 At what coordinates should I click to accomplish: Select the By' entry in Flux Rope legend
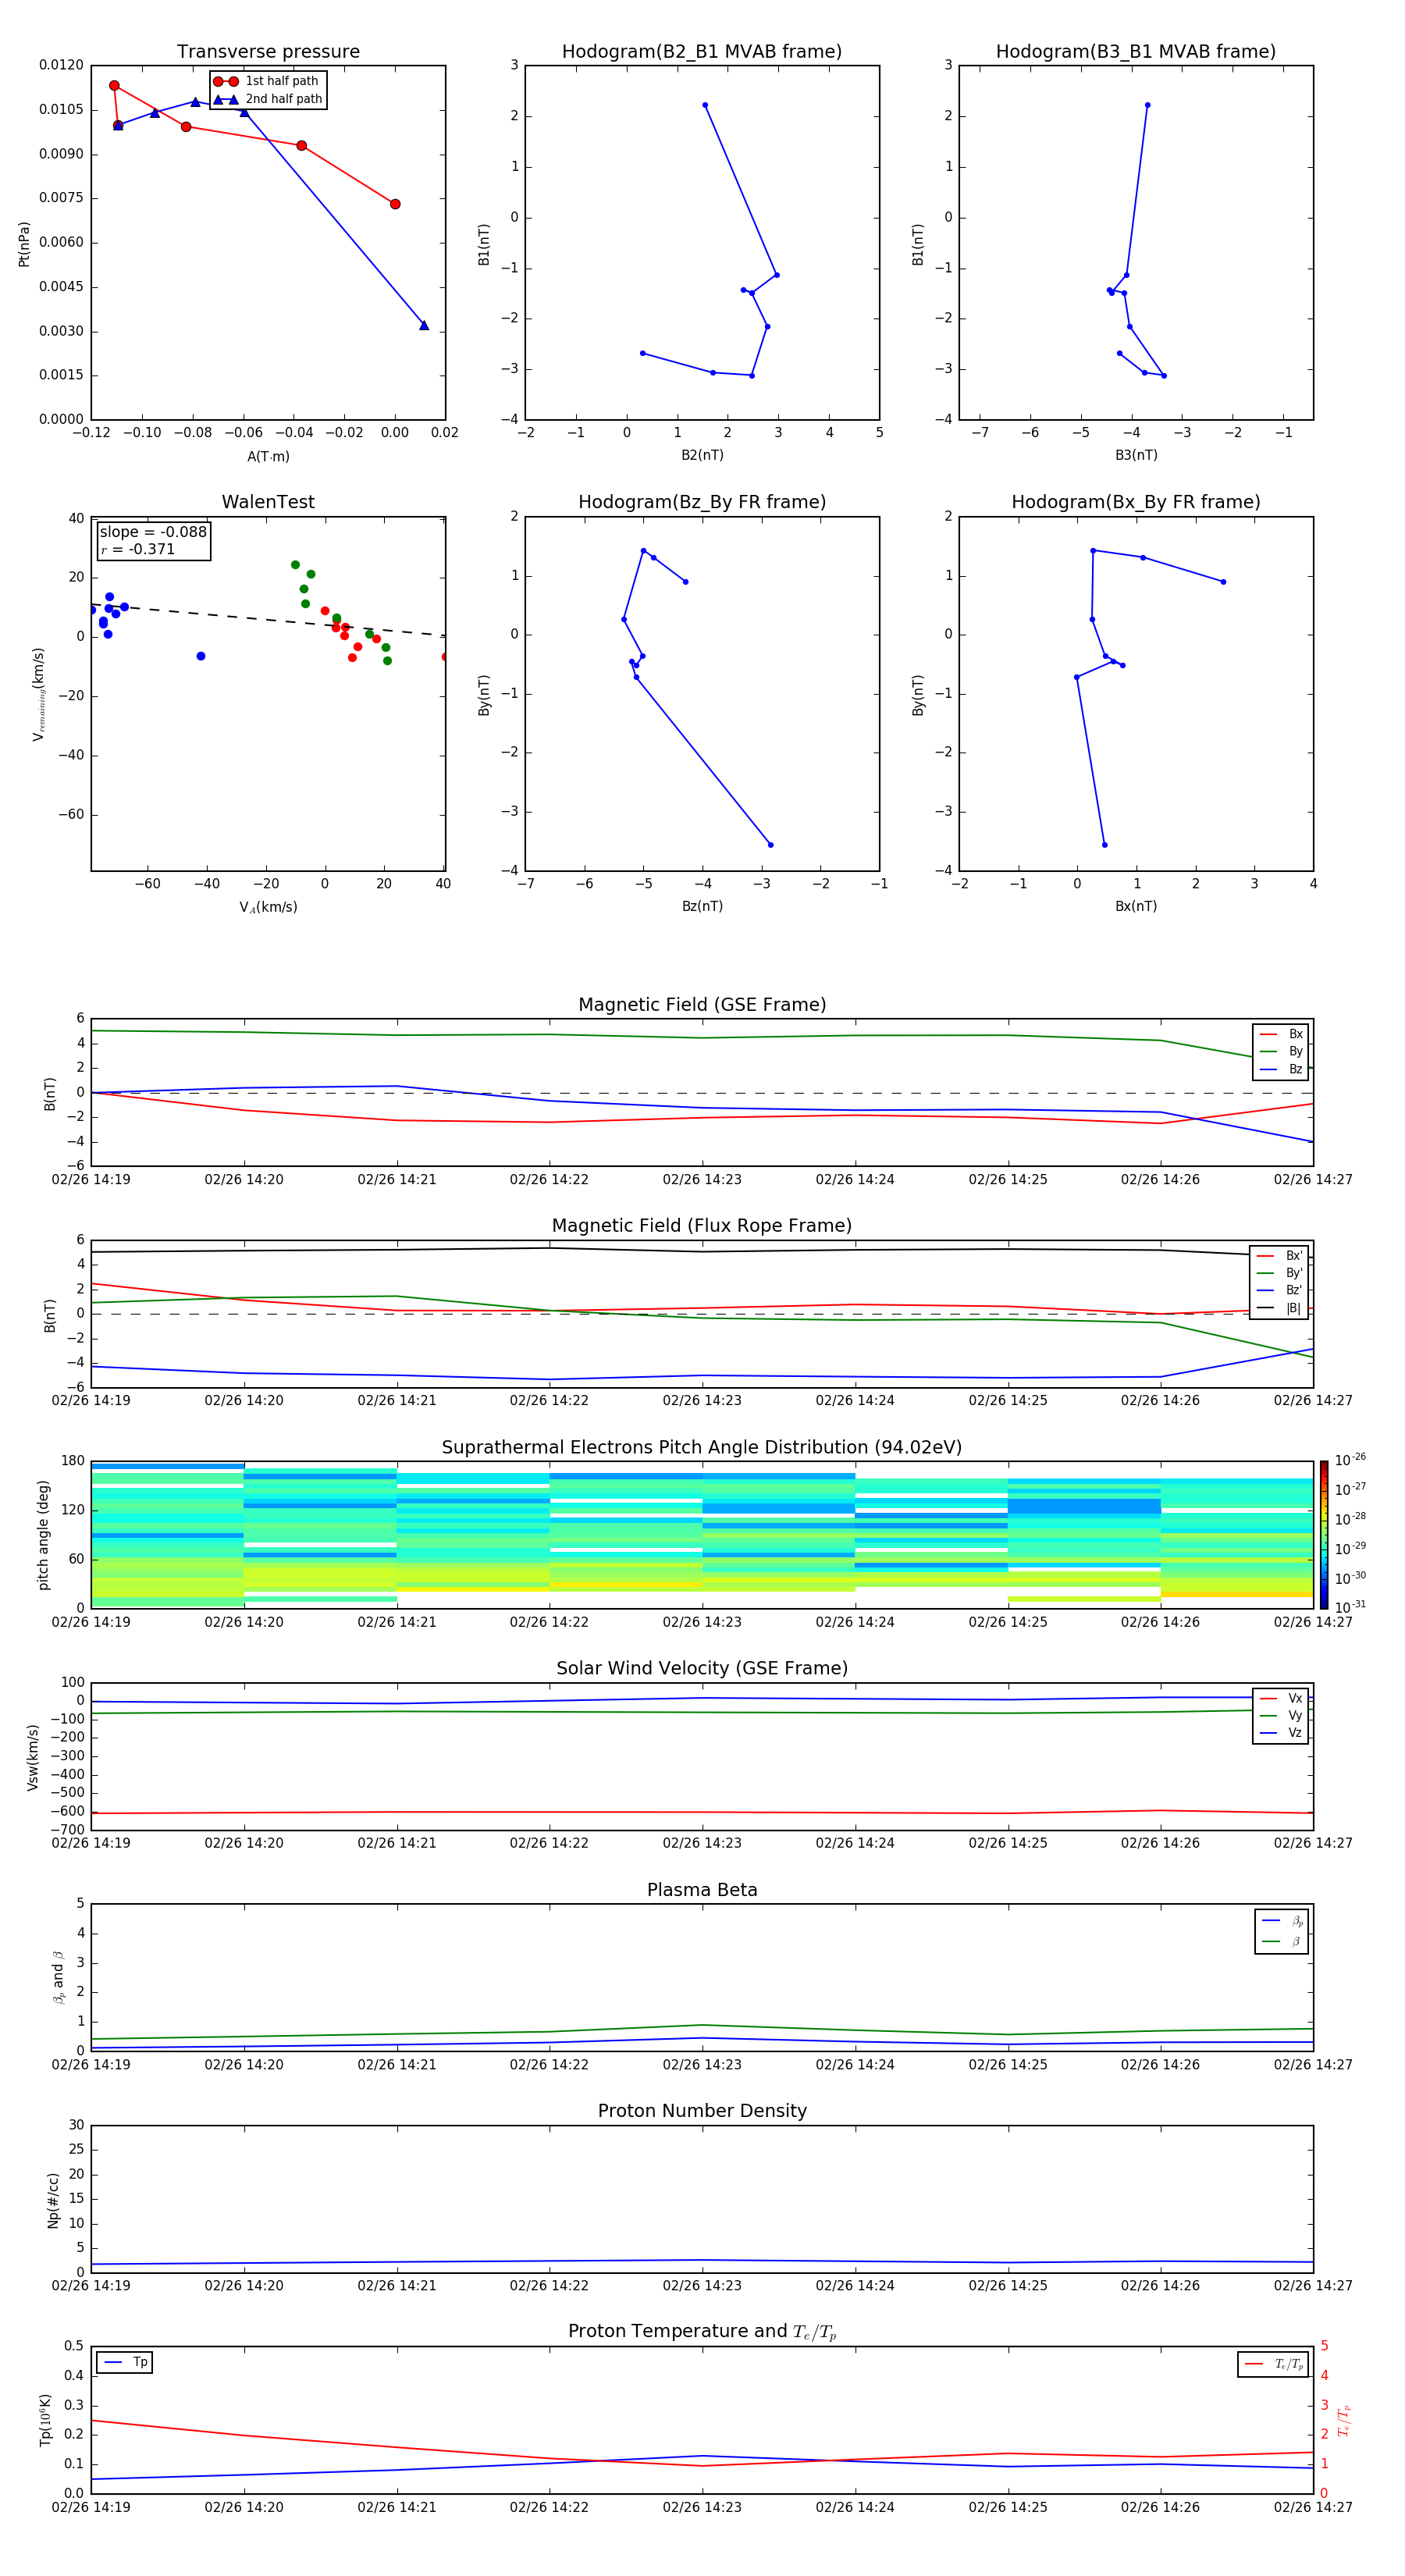1280,1273
